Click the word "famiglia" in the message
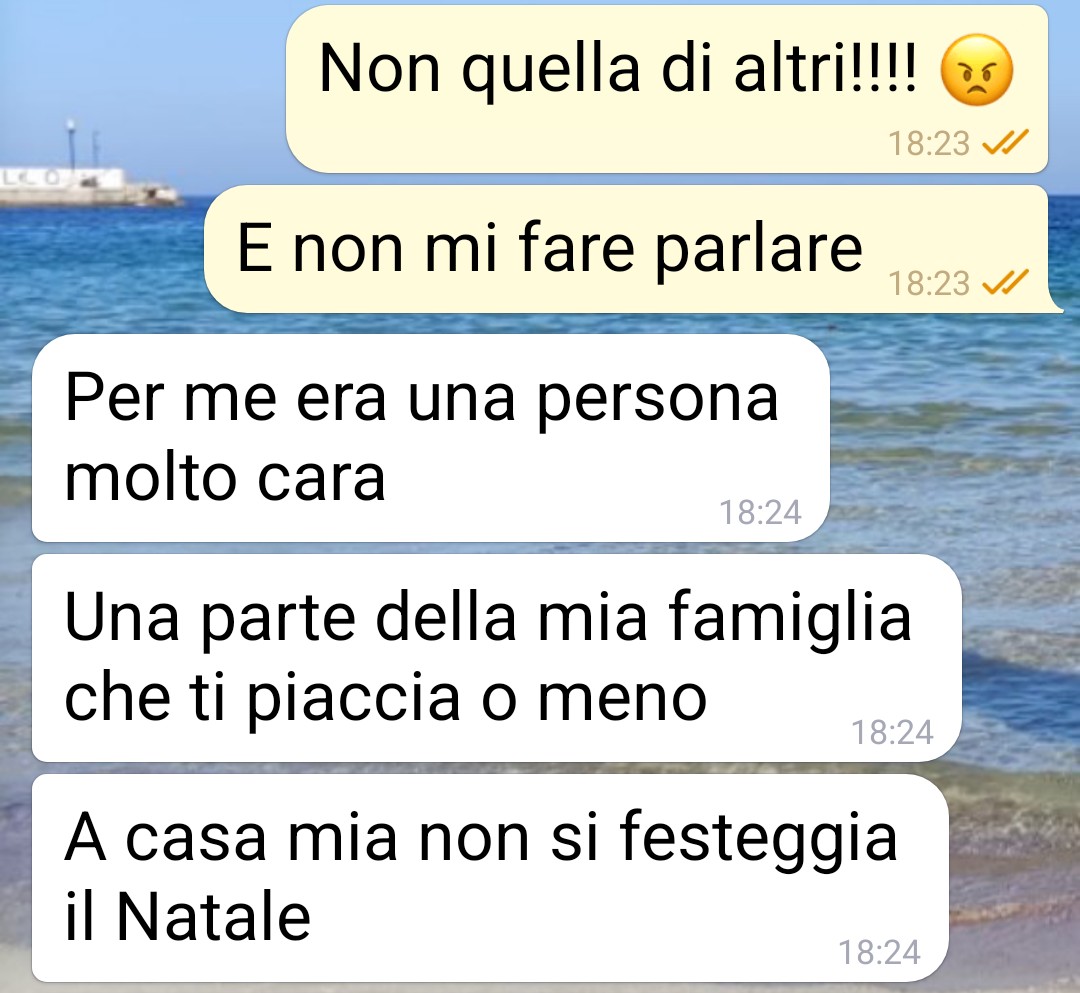Image resolution: width=1080 pixels, height=993 pixels. coord(789,618)
